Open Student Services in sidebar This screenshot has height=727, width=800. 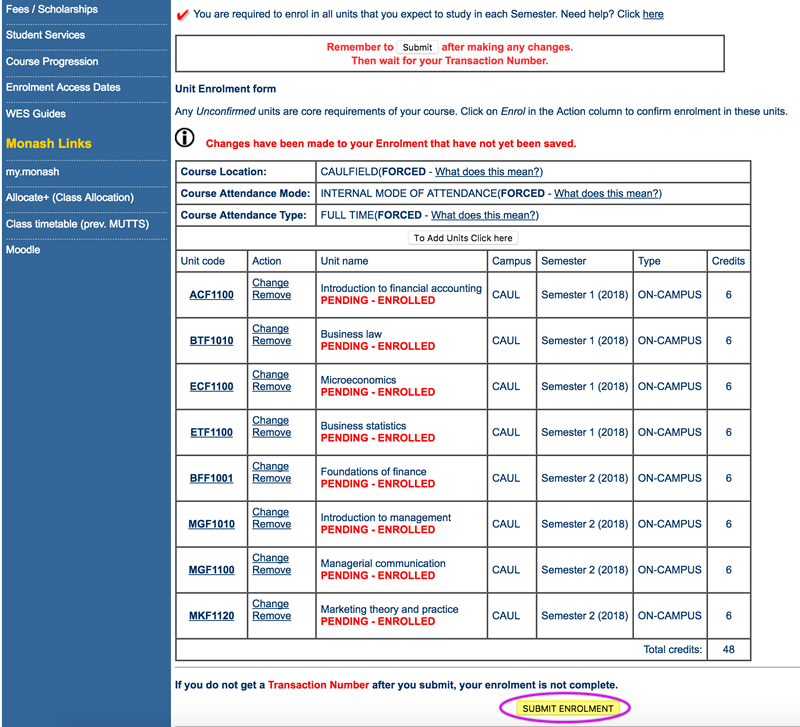(45, 35)
